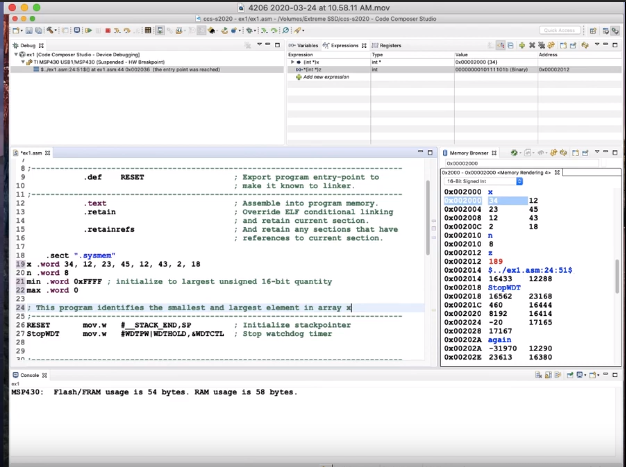This screenshot has width=626, height=467.
Task: Click the StopWDT label in memory browser
Action: click(x=504, y=287)
